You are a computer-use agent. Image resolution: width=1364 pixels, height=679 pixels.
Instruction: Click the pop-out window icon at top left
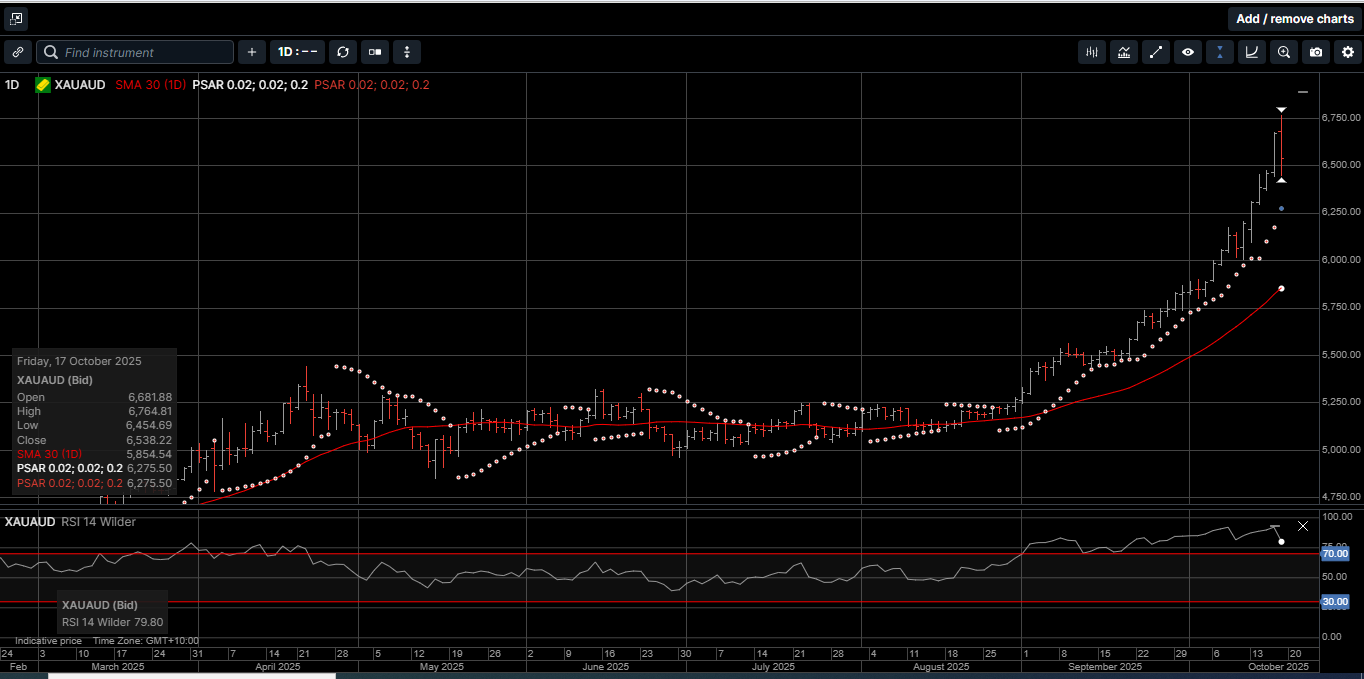coord(17,19)
